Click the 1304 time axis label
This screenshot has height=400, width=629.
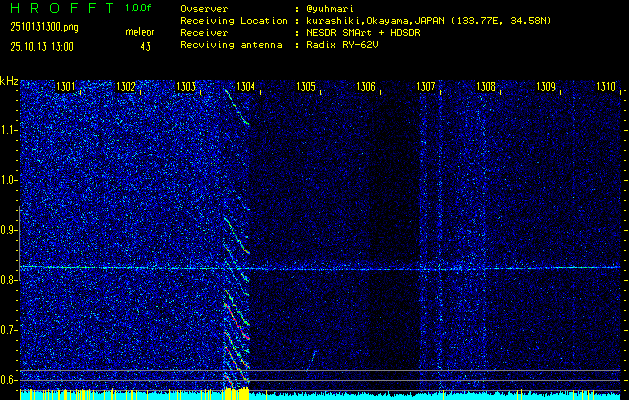(246, 87)
